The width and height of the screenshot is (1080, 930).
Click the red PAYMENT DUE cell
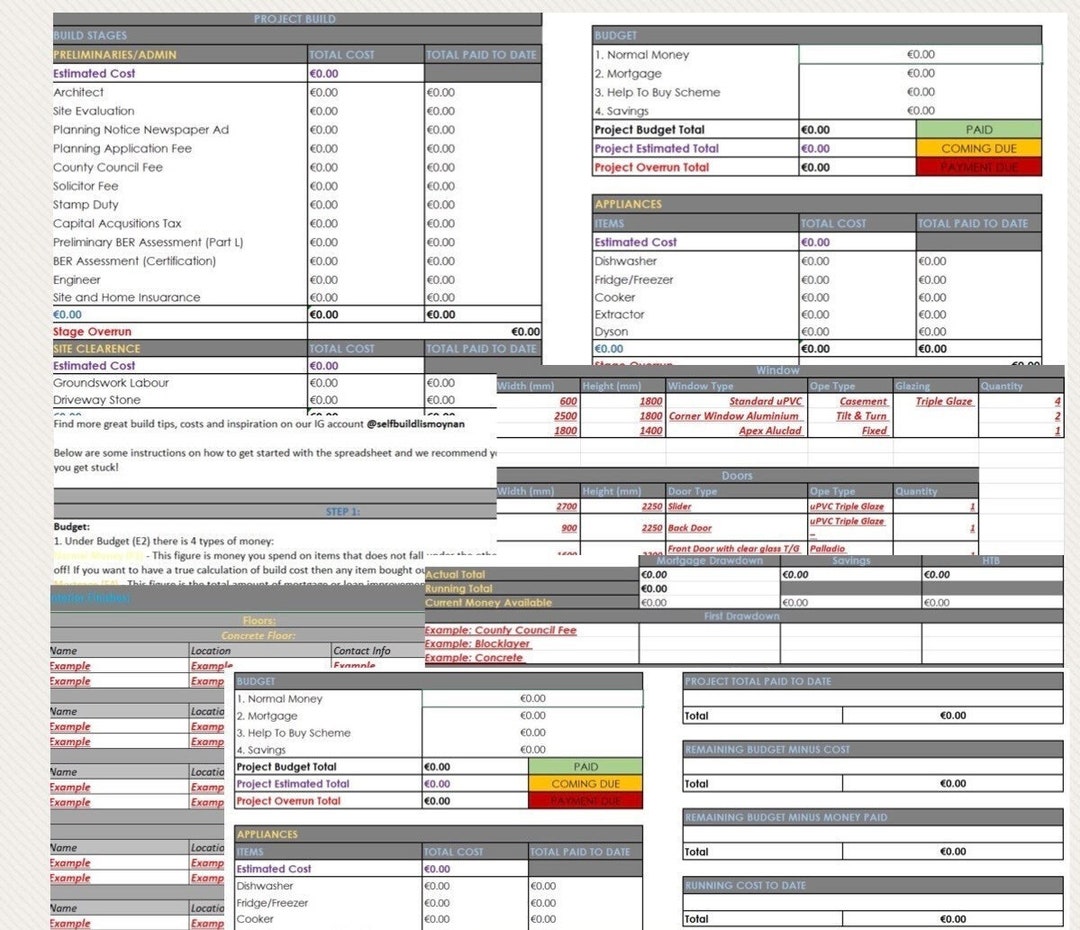pyautogui.click(x=977, y=167)
